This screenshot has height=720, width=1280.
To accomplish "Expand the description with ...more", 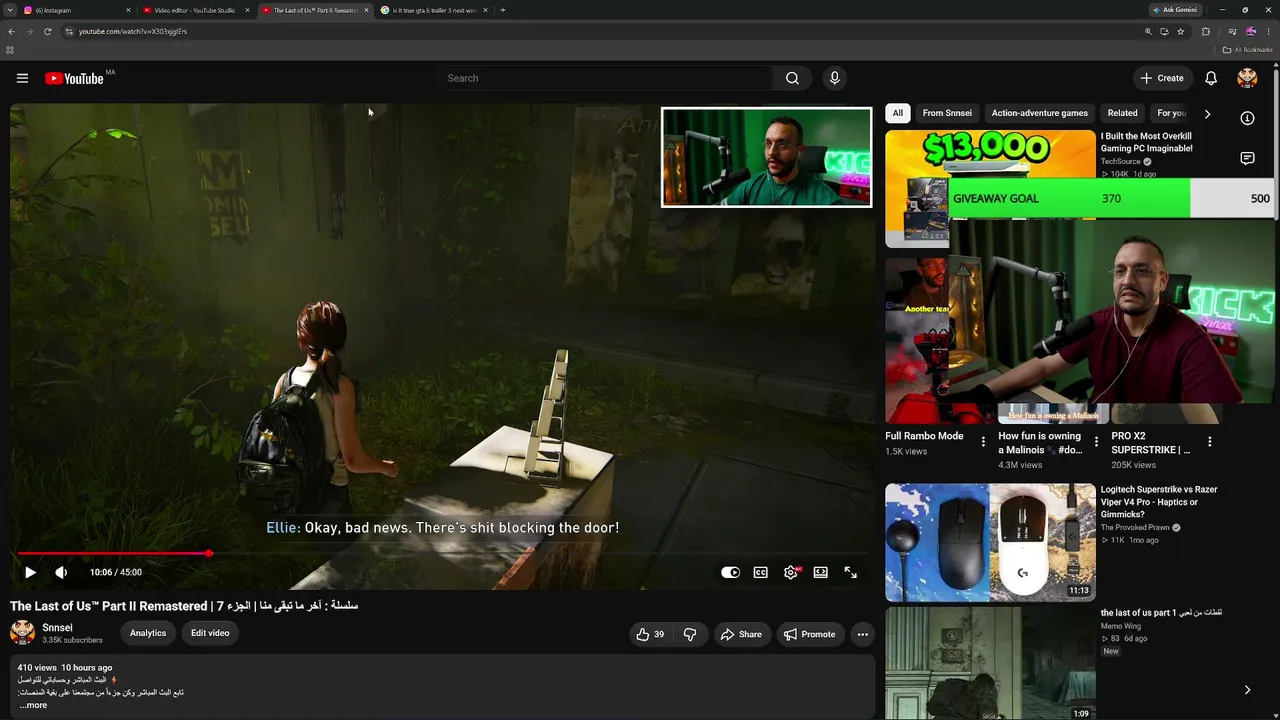I will pos(33,705).
